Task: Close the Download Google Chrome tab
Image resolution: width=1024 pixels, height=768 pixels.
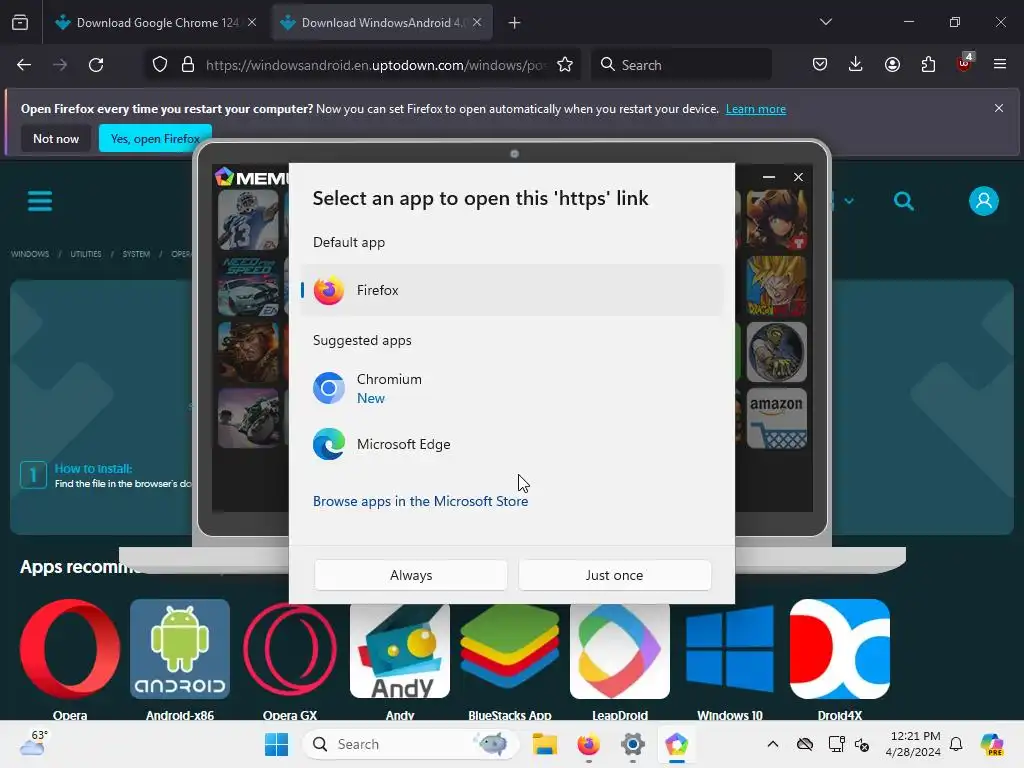Action: coord(252,22)
